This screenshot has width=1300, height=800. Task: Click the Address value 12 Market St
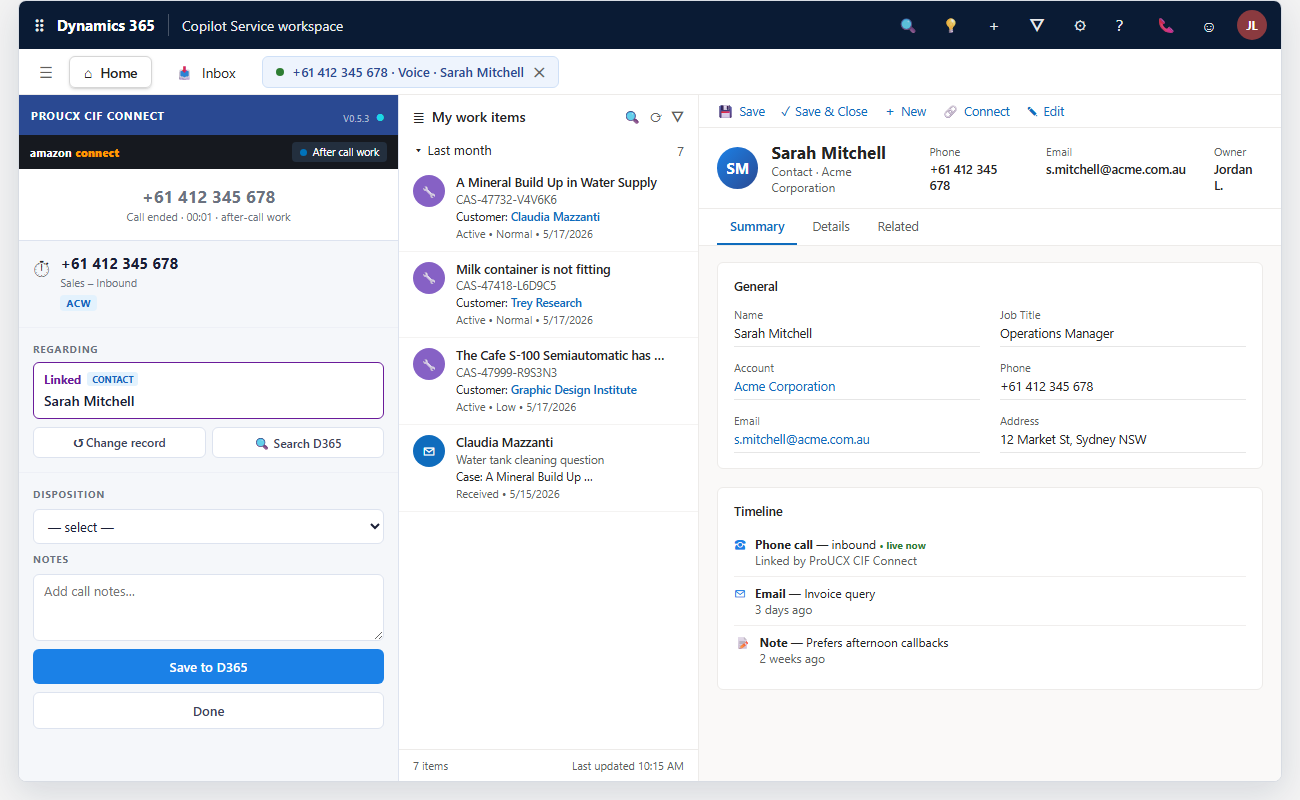tap(1073, 440)
